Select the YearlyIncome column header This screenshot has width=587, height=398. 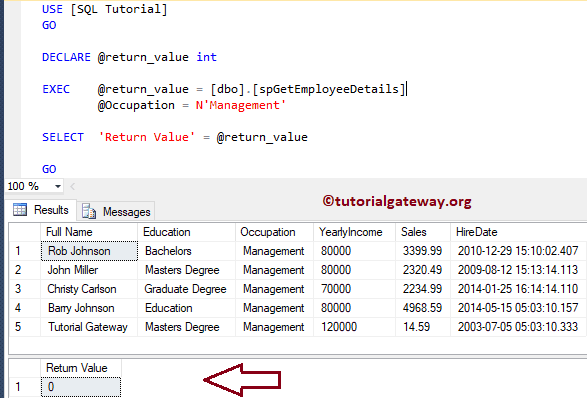[x=355, y=232]
